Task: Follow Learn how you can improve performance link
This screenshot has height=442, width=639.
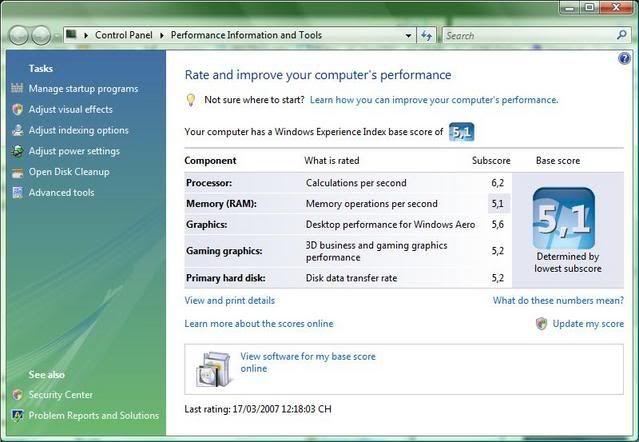Action: (x=434, y=100)
